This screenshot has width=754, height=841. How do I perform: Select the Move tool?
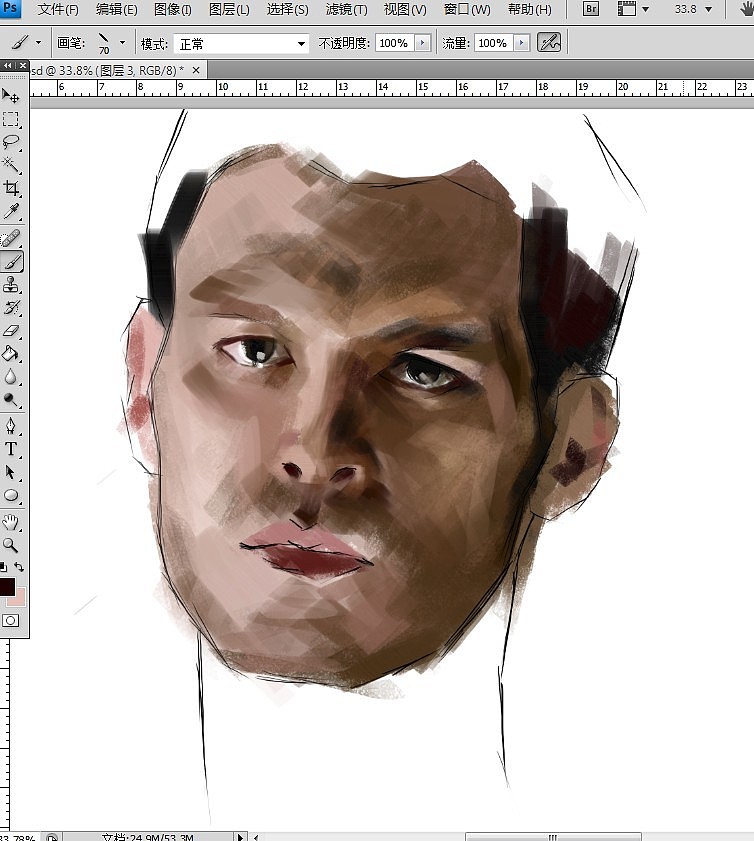(11, 96)
